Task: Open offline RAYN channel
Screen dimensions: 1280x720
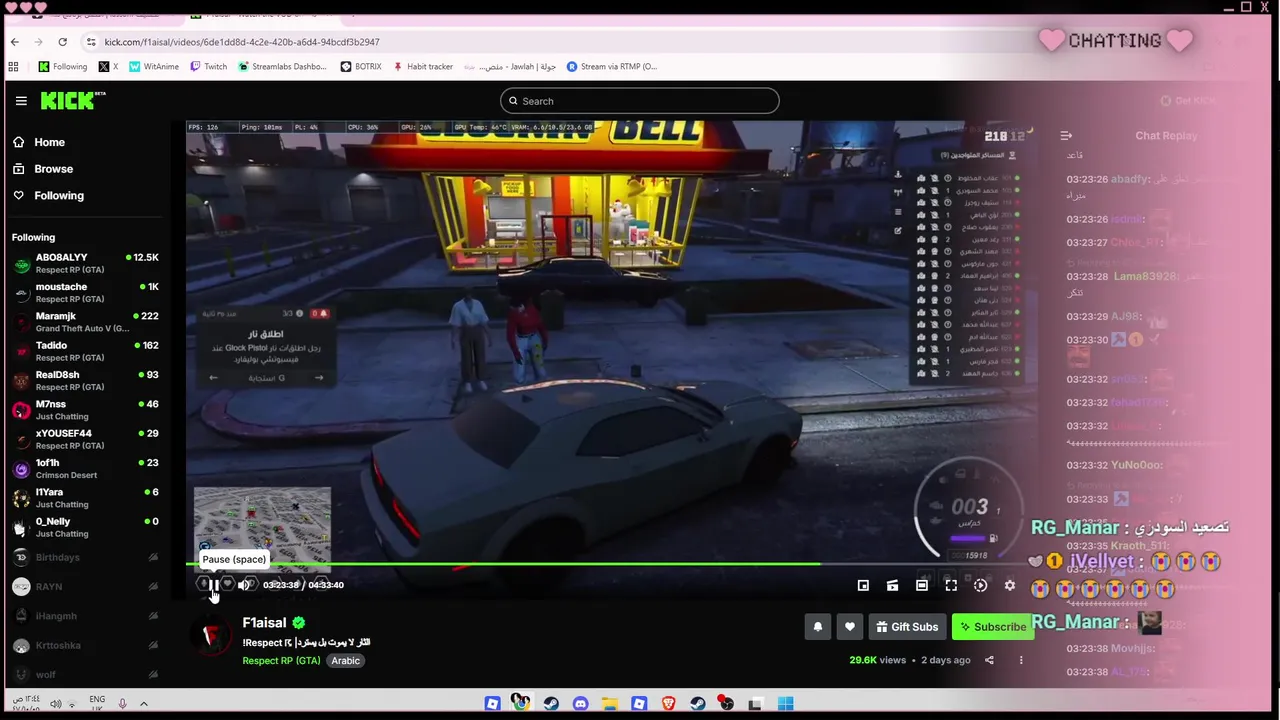Action: [86, 587]
